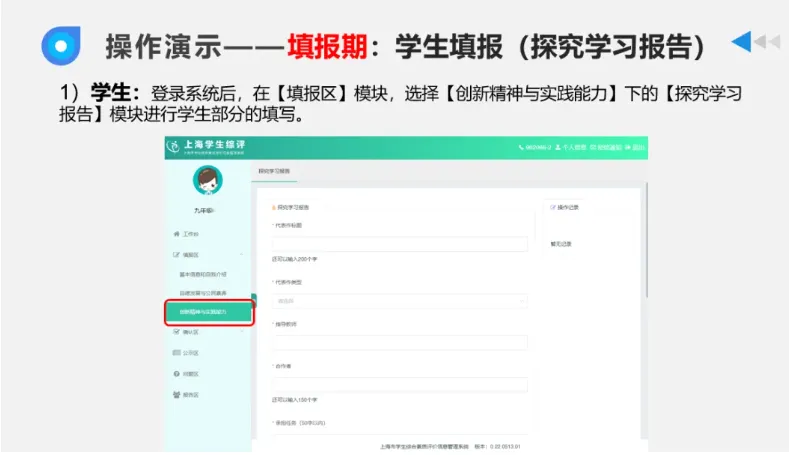Click the sidebar collapse handle

[x=254, y=300]
